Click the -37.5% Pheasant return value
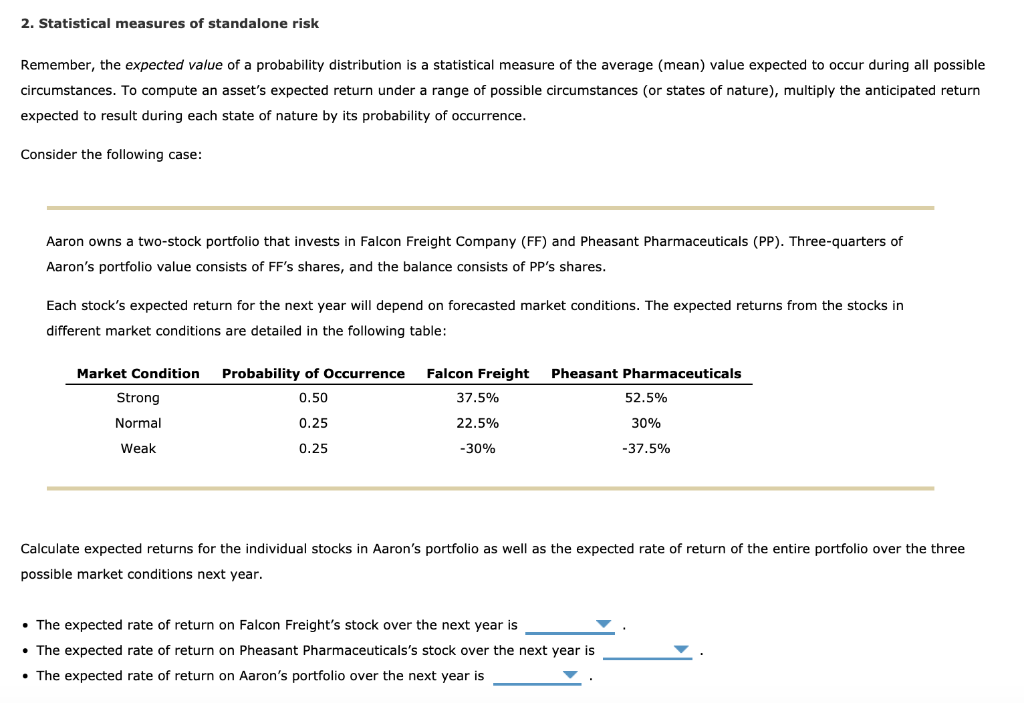 tap(646, 448)
